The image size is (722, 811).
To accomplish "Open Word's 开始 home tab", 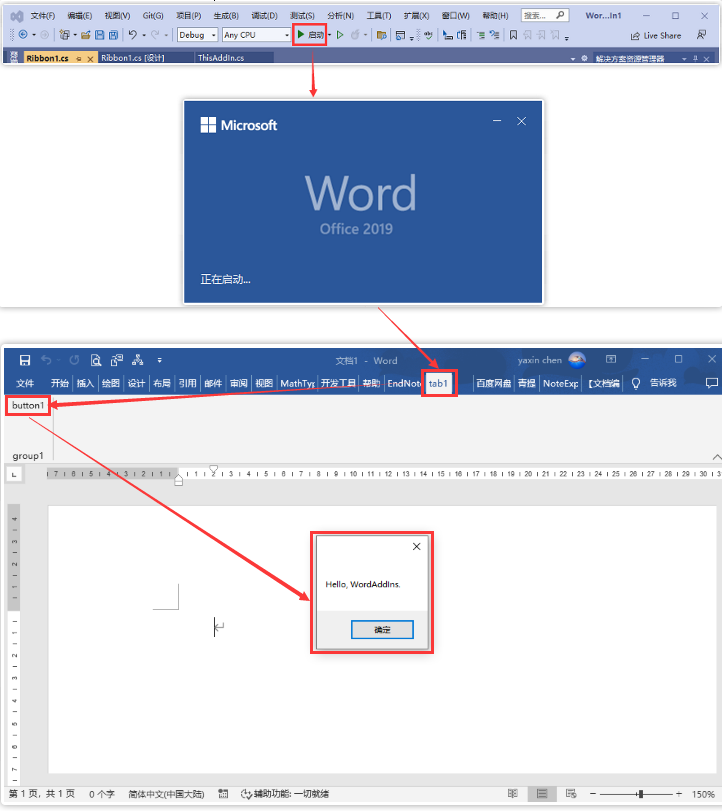I will (x=59, y=383).
